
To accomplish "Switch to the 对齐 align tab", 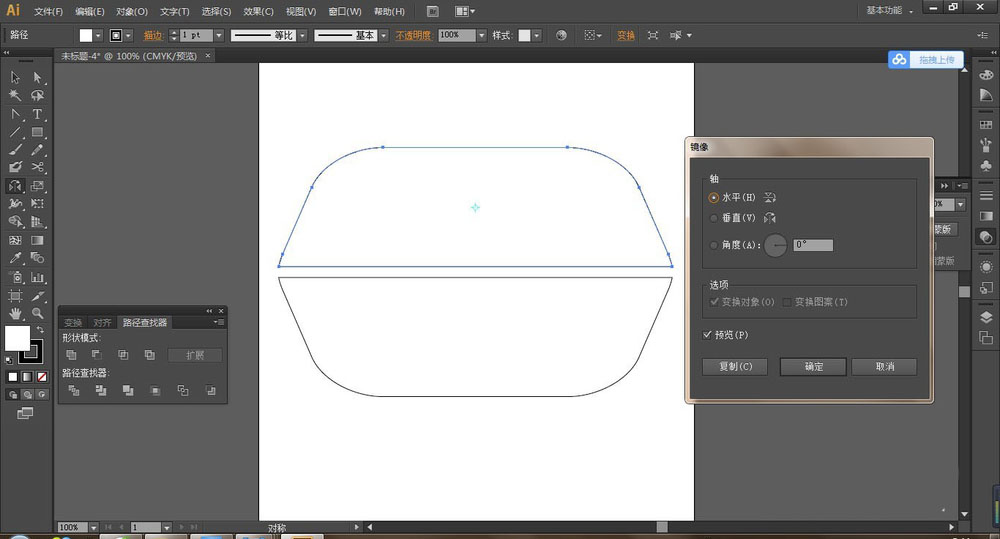I will tap(102, 323).
